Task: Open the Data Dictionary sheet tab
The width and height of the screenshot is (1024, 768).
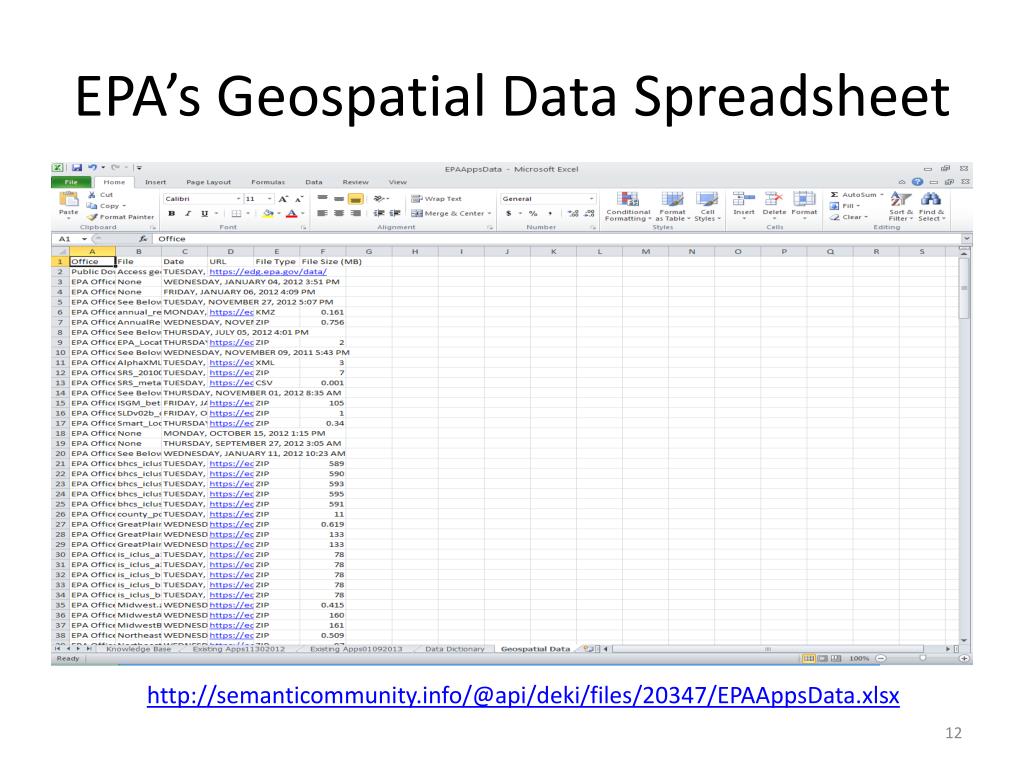Action: (x=455, y=649)
